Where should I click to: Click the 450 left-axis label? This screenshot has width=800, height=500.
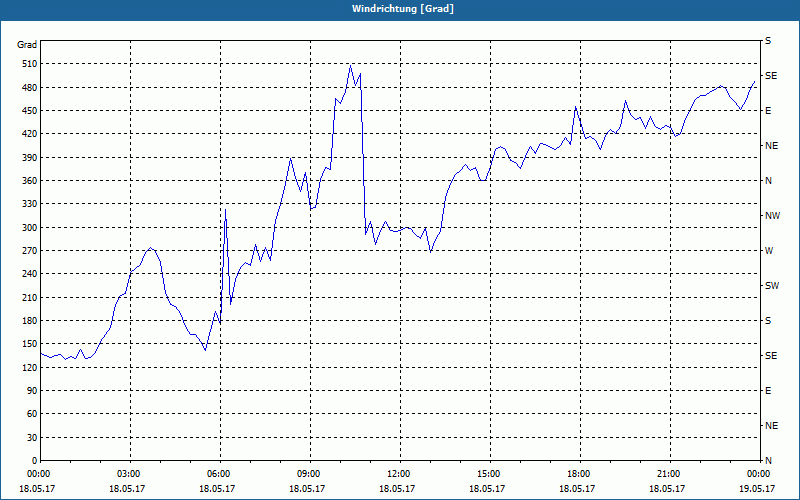click(30, 111)
